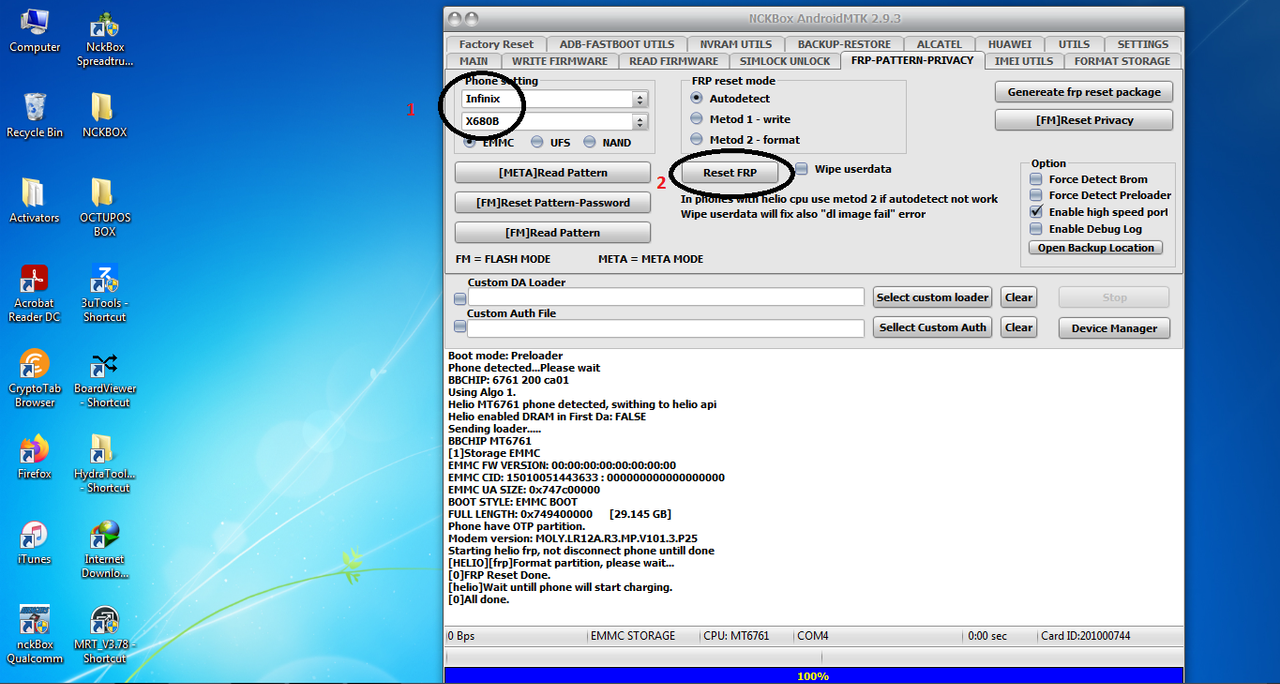The image size is (1280, 684).
Task: Open Computer desktop icon
Action: [x=34, y=30]
